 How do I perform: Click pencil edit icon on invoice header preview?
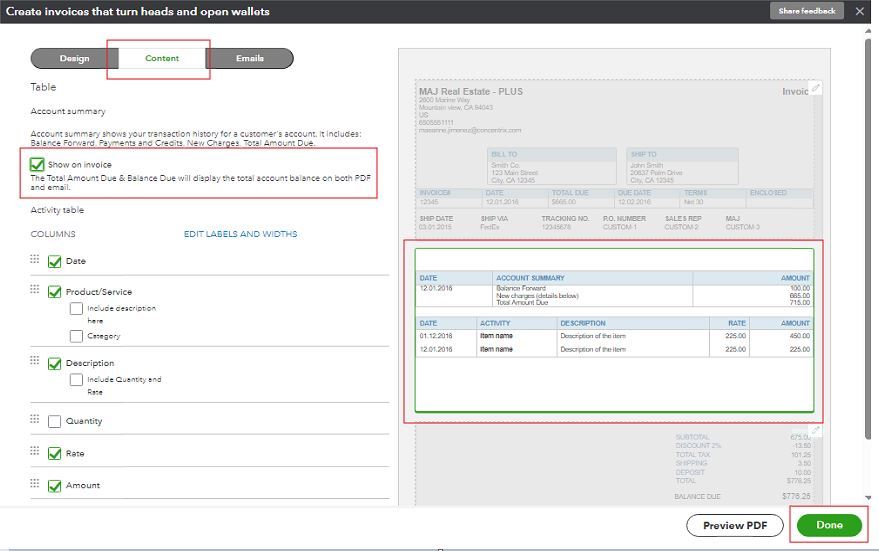816,88
